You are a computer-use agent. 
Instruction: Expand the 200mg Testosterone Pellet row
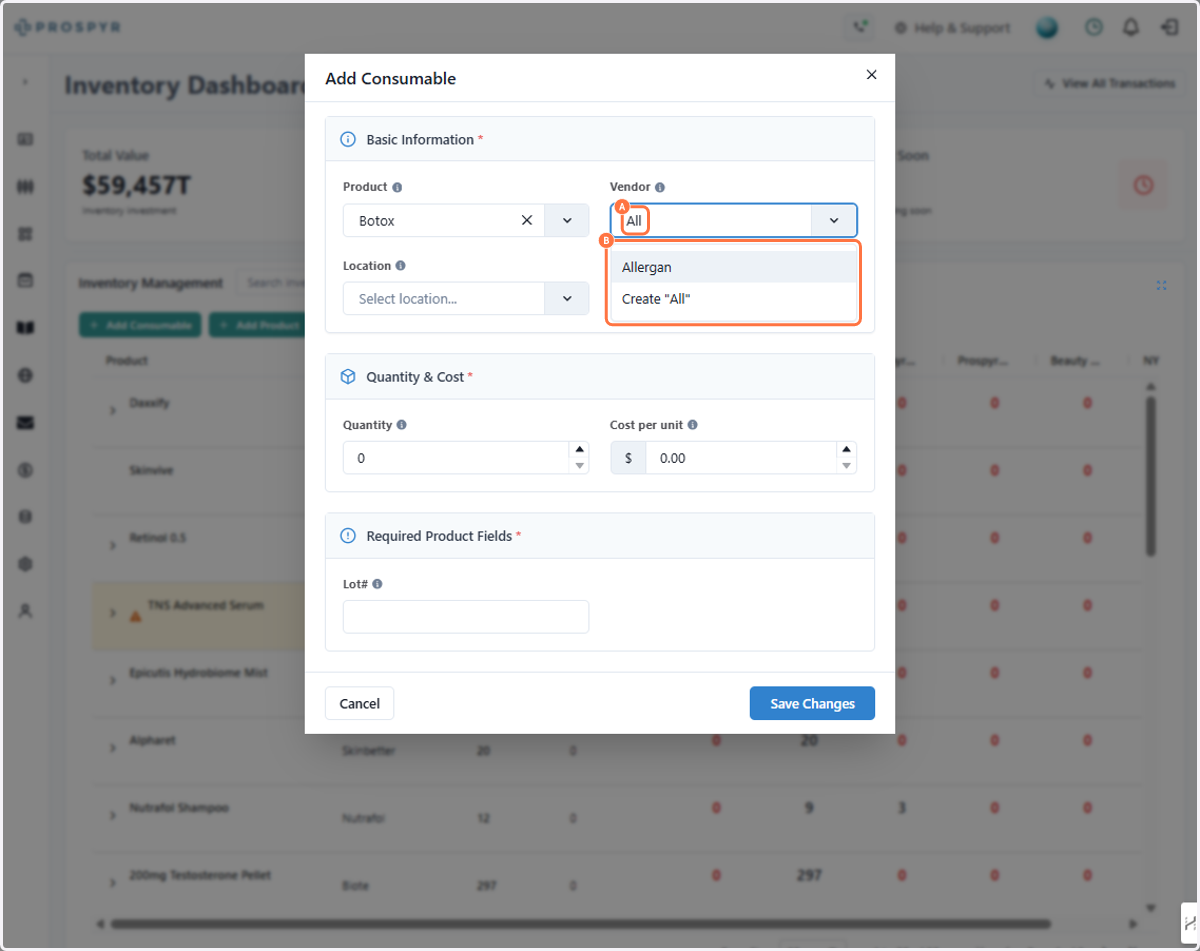[x=113, y=882]
